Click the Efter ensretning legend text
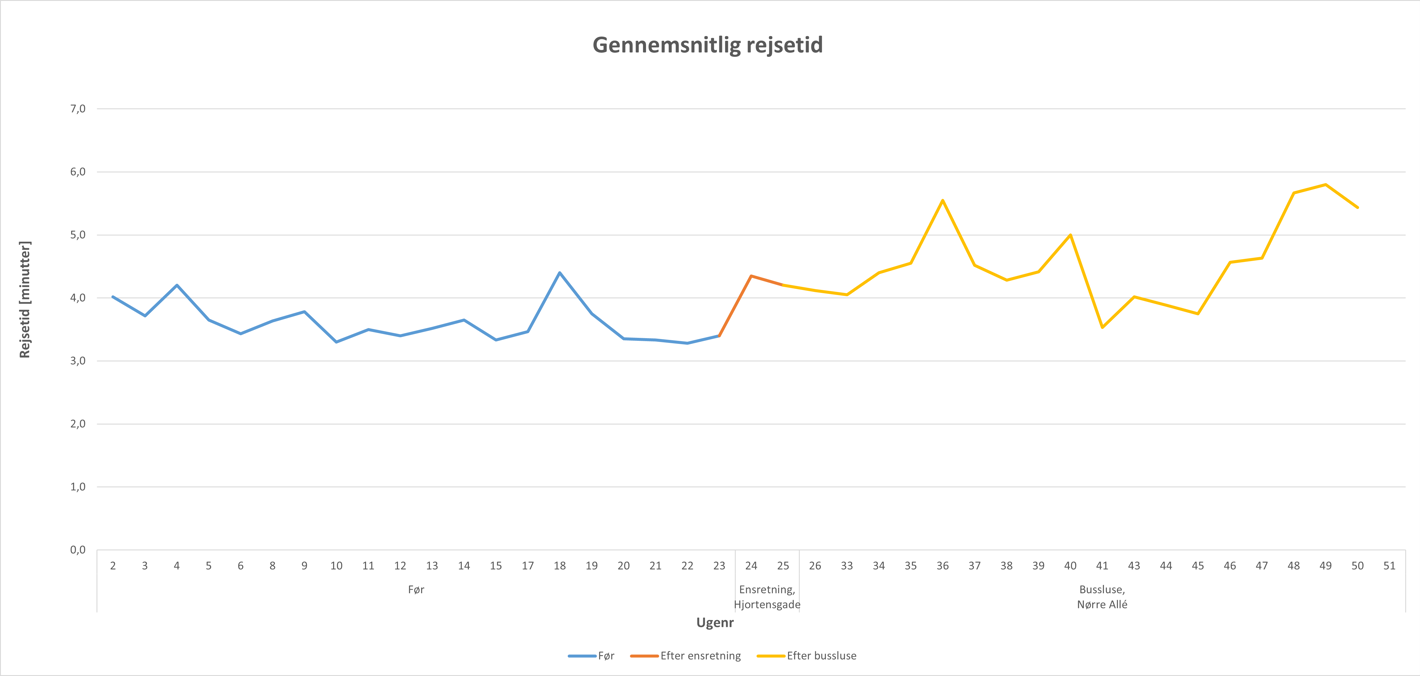 point(701,656)
